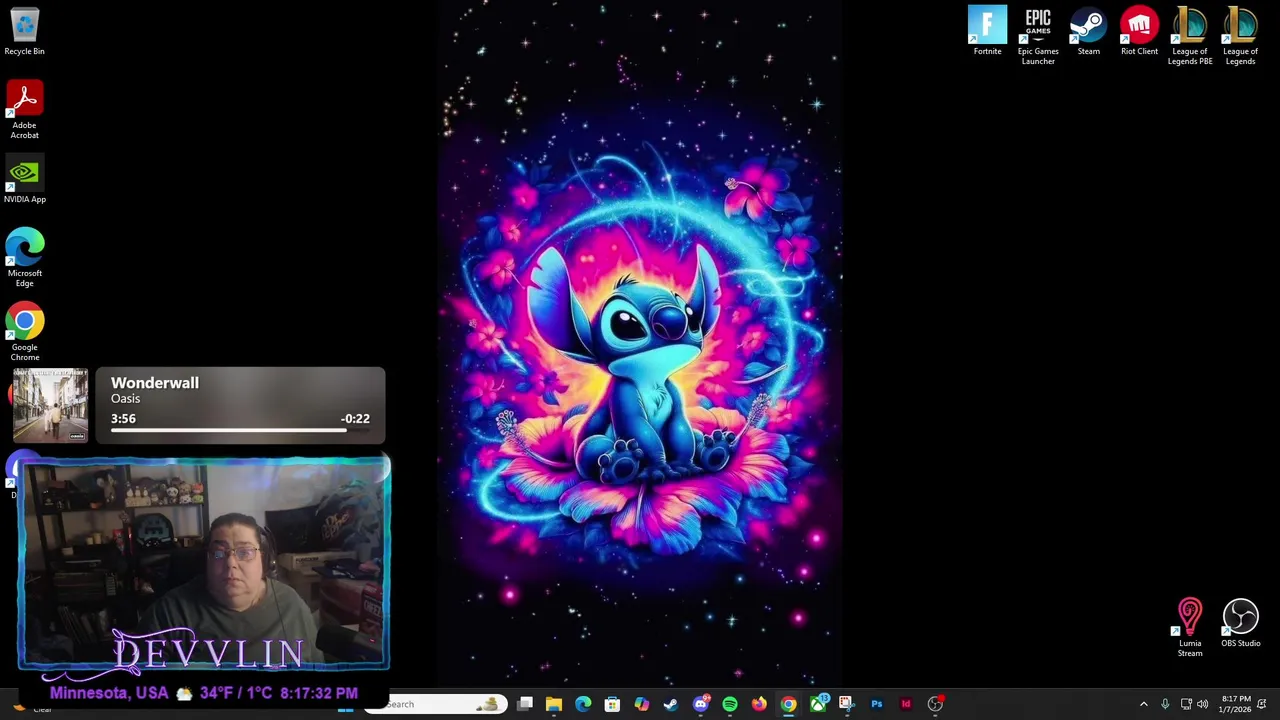Open InDesign from the taskbar

point(906,704)
